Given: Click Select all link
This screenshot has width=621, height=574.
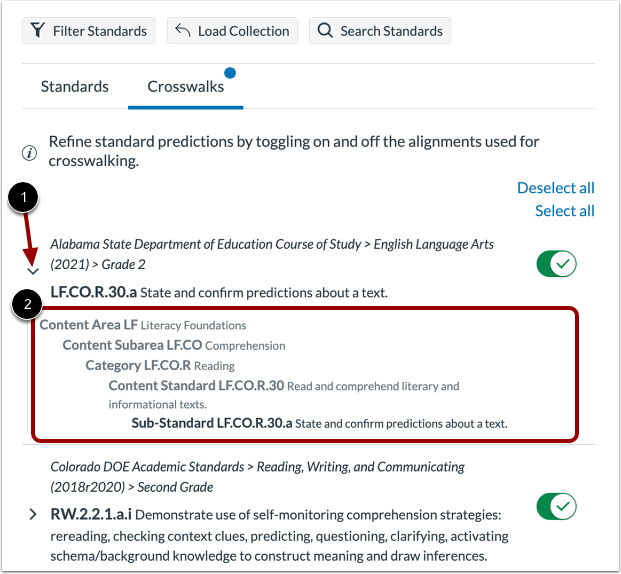Looking at the screenshot, I should 565,211.
